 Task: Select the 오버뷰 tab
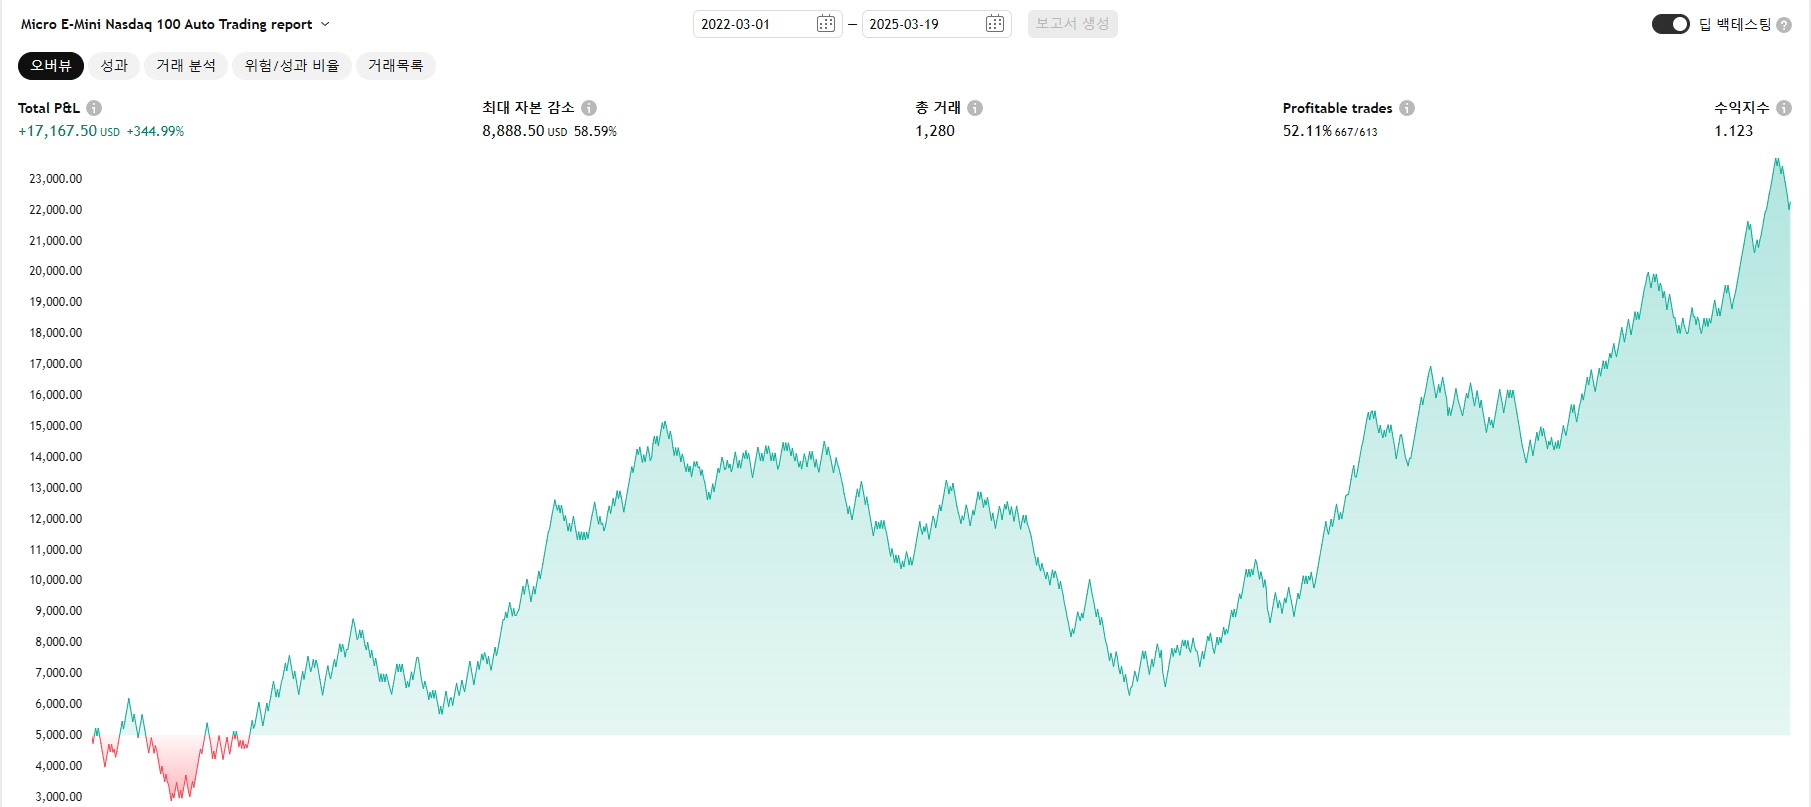click(51, 66)
